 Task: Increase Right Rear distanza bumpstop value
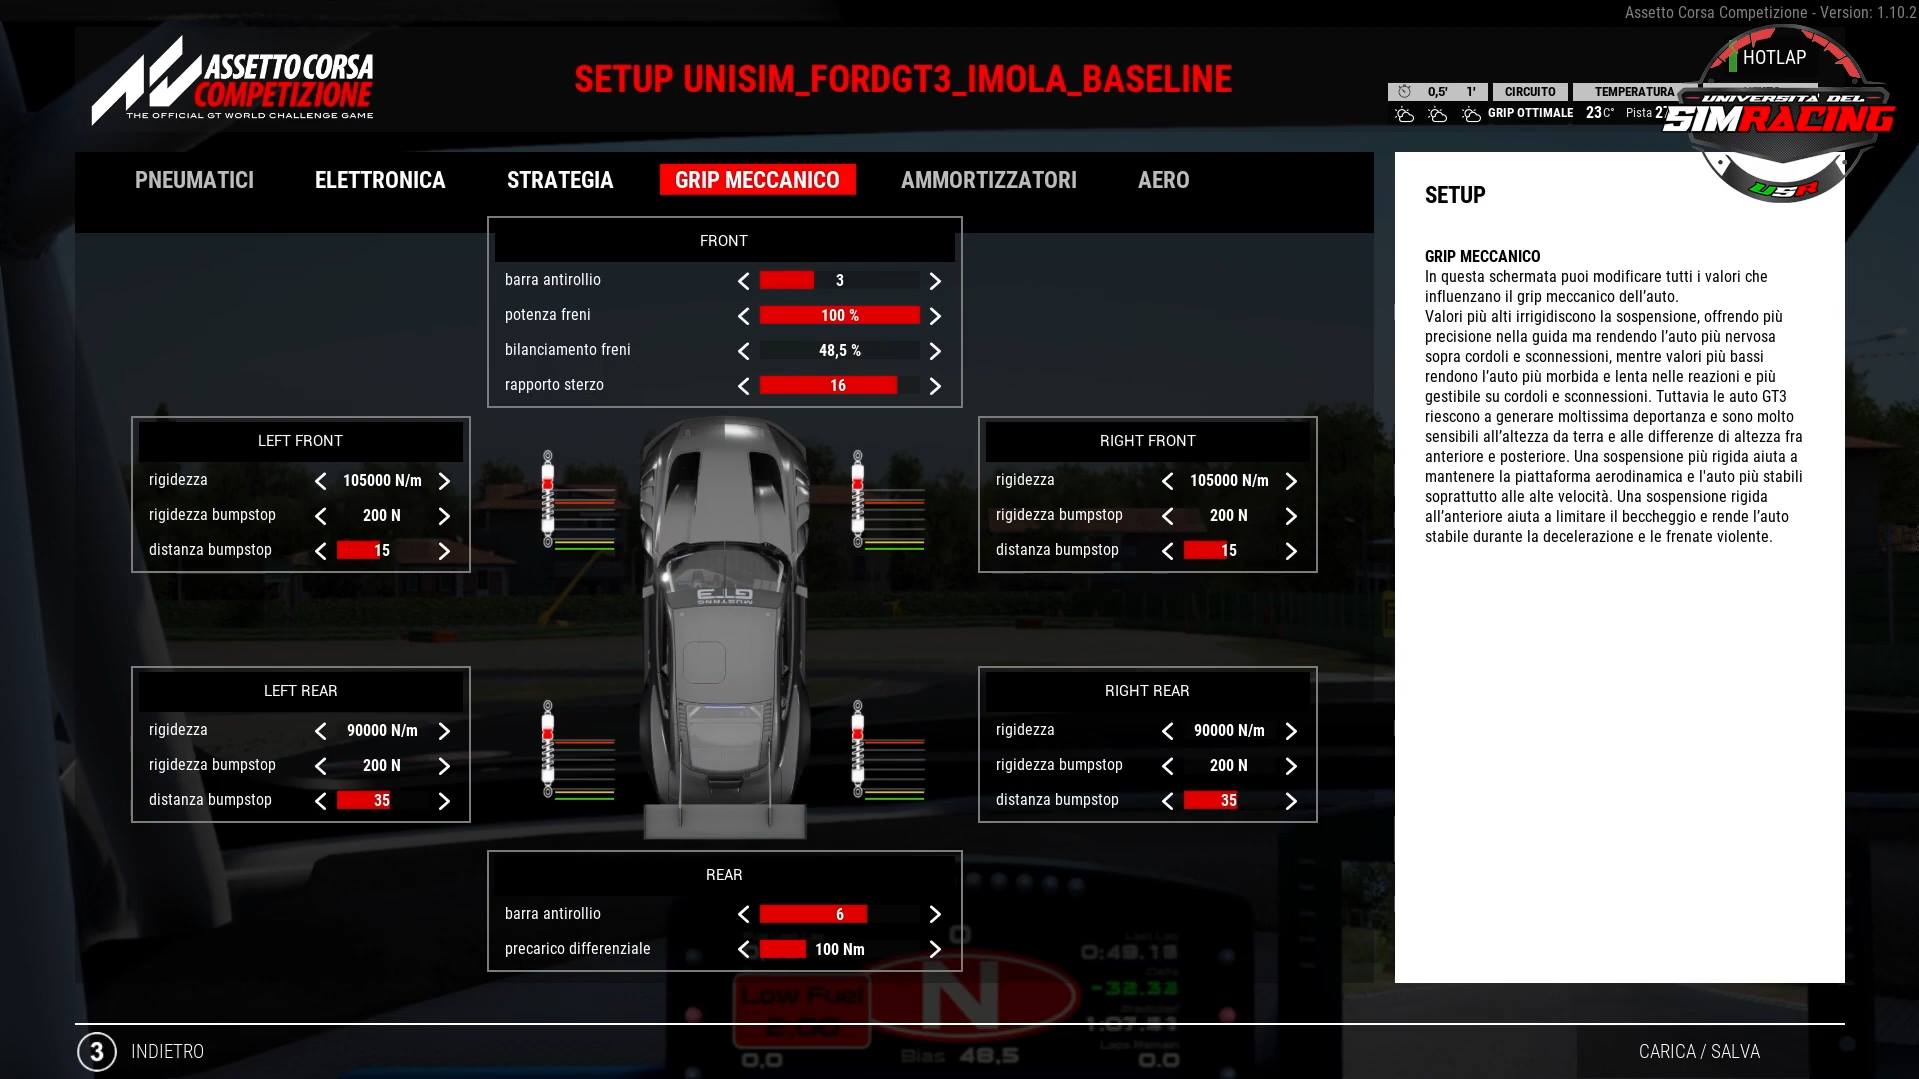click(x=1291, y=801)
